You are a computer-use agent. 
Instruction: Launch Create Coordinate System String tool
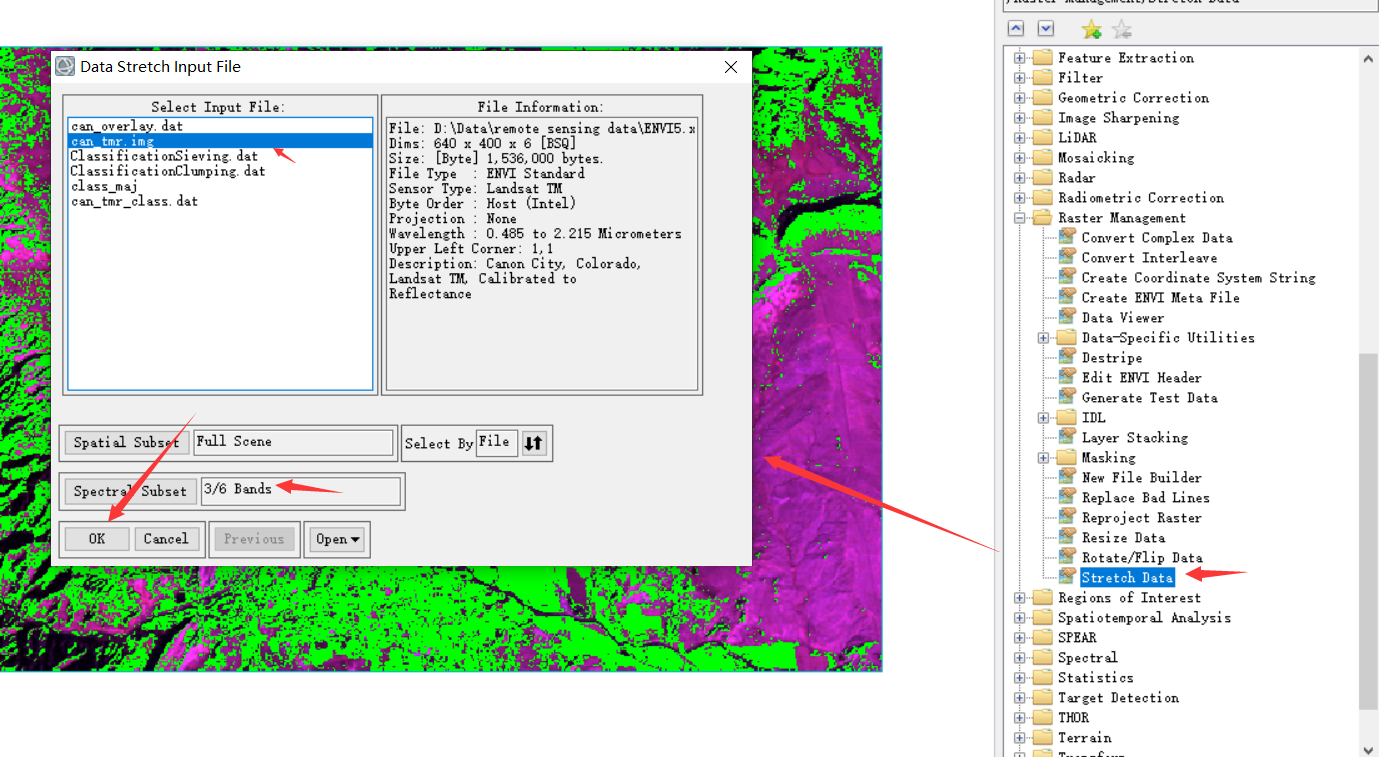(1198, 278)
